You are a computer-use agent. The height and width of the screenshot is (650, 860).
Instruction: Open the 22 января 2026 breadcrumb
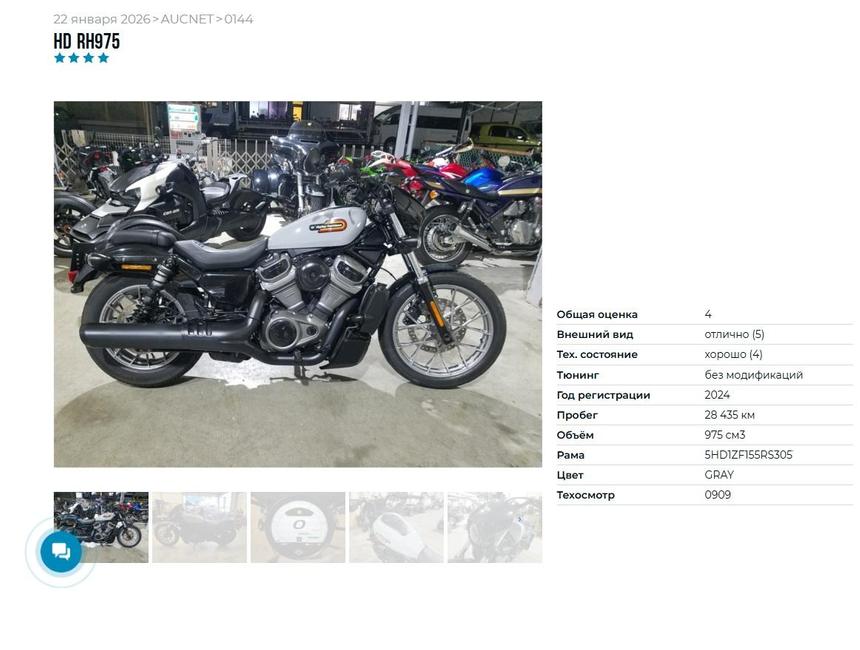(101, 19)
